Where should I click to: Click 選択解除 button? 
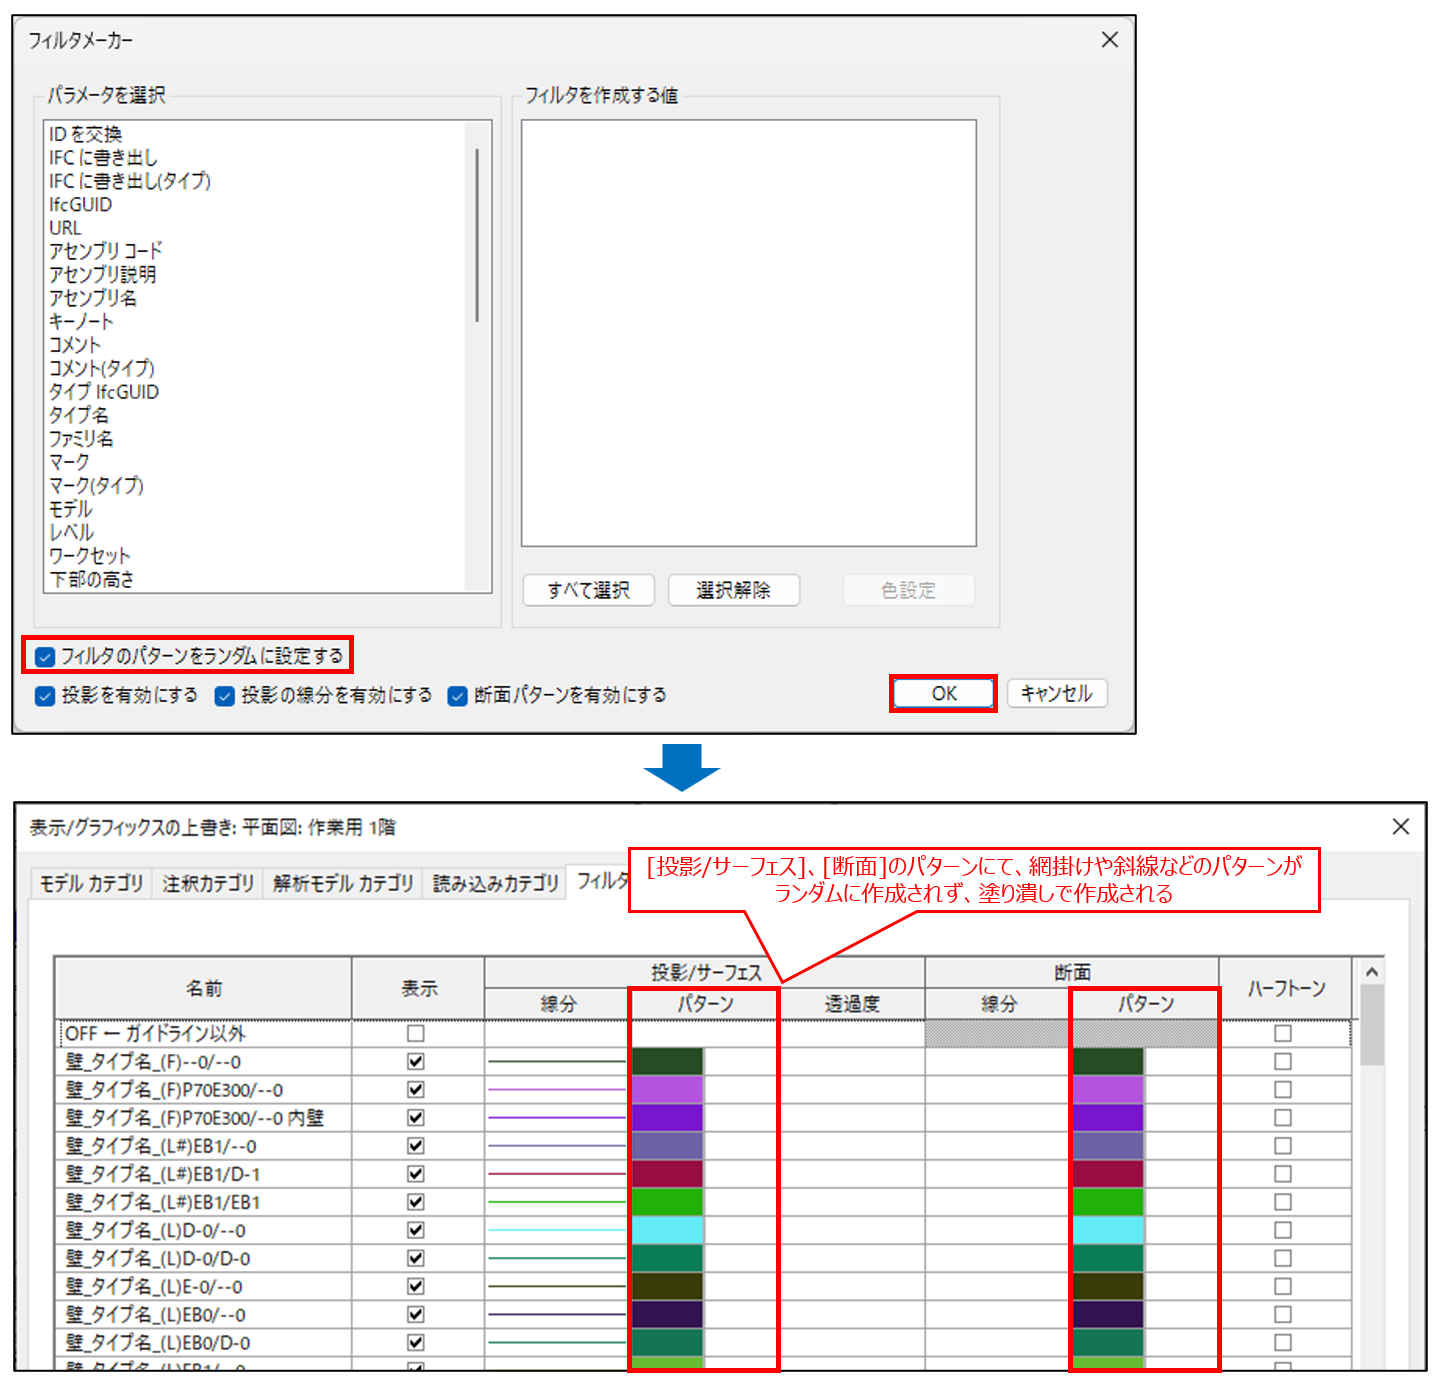[x=733, y=590]
